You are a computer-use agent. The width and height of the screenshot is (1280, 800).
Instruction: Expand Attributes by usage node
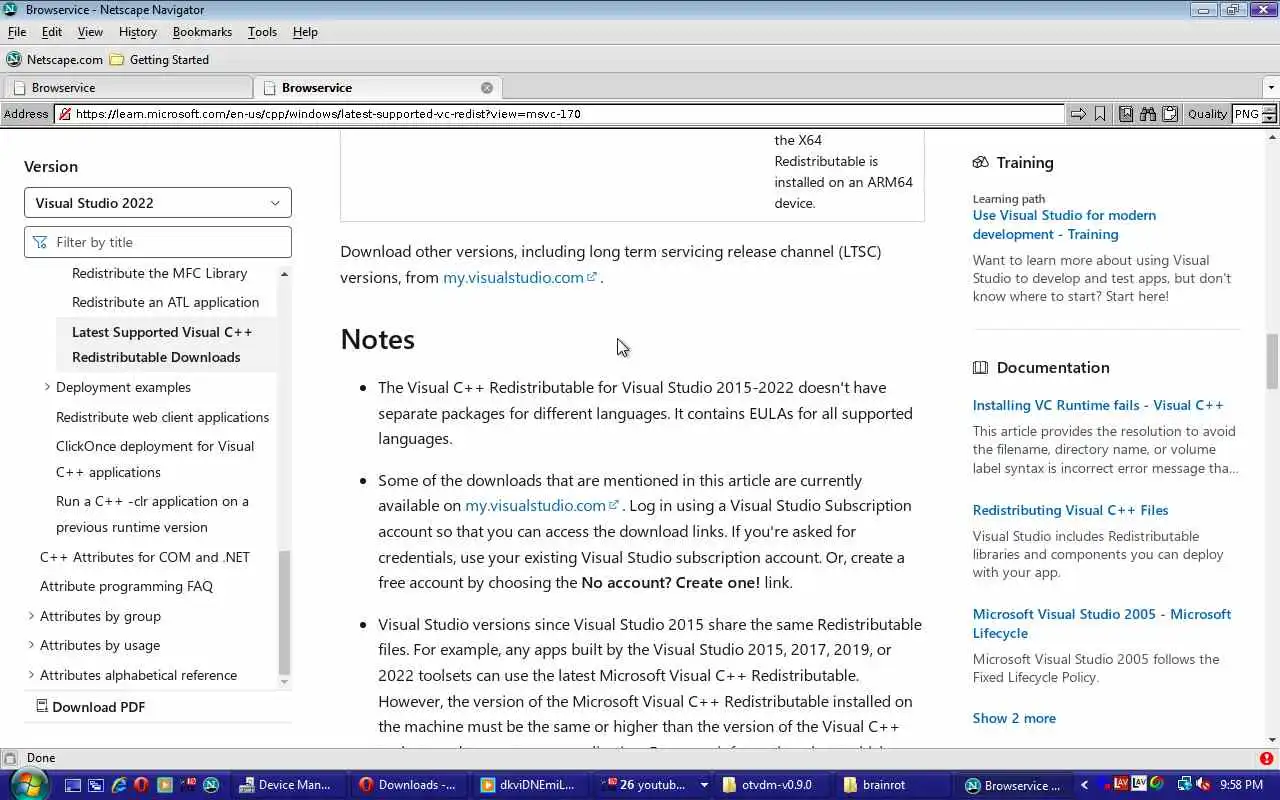pyautogui.click(x=31, y=645)
